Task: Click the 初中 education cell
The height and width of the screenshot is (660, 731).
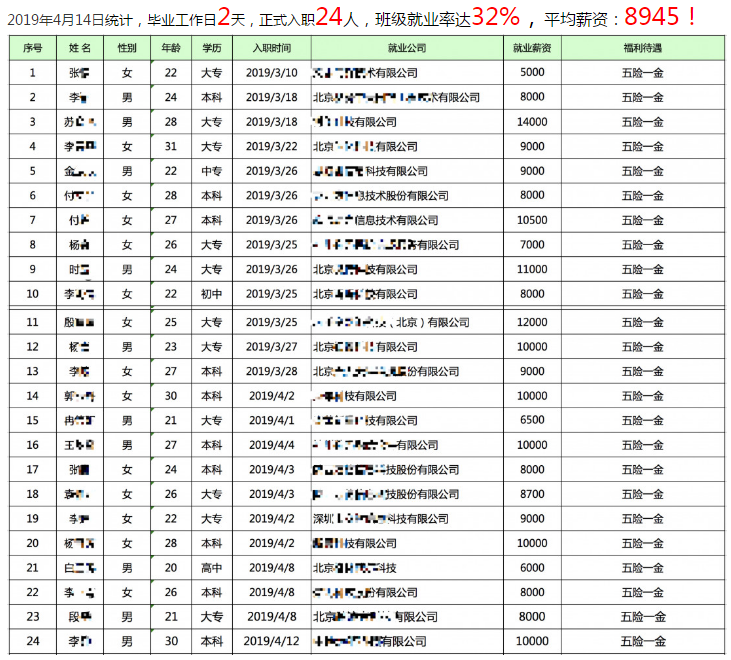Action: (211, 294)
